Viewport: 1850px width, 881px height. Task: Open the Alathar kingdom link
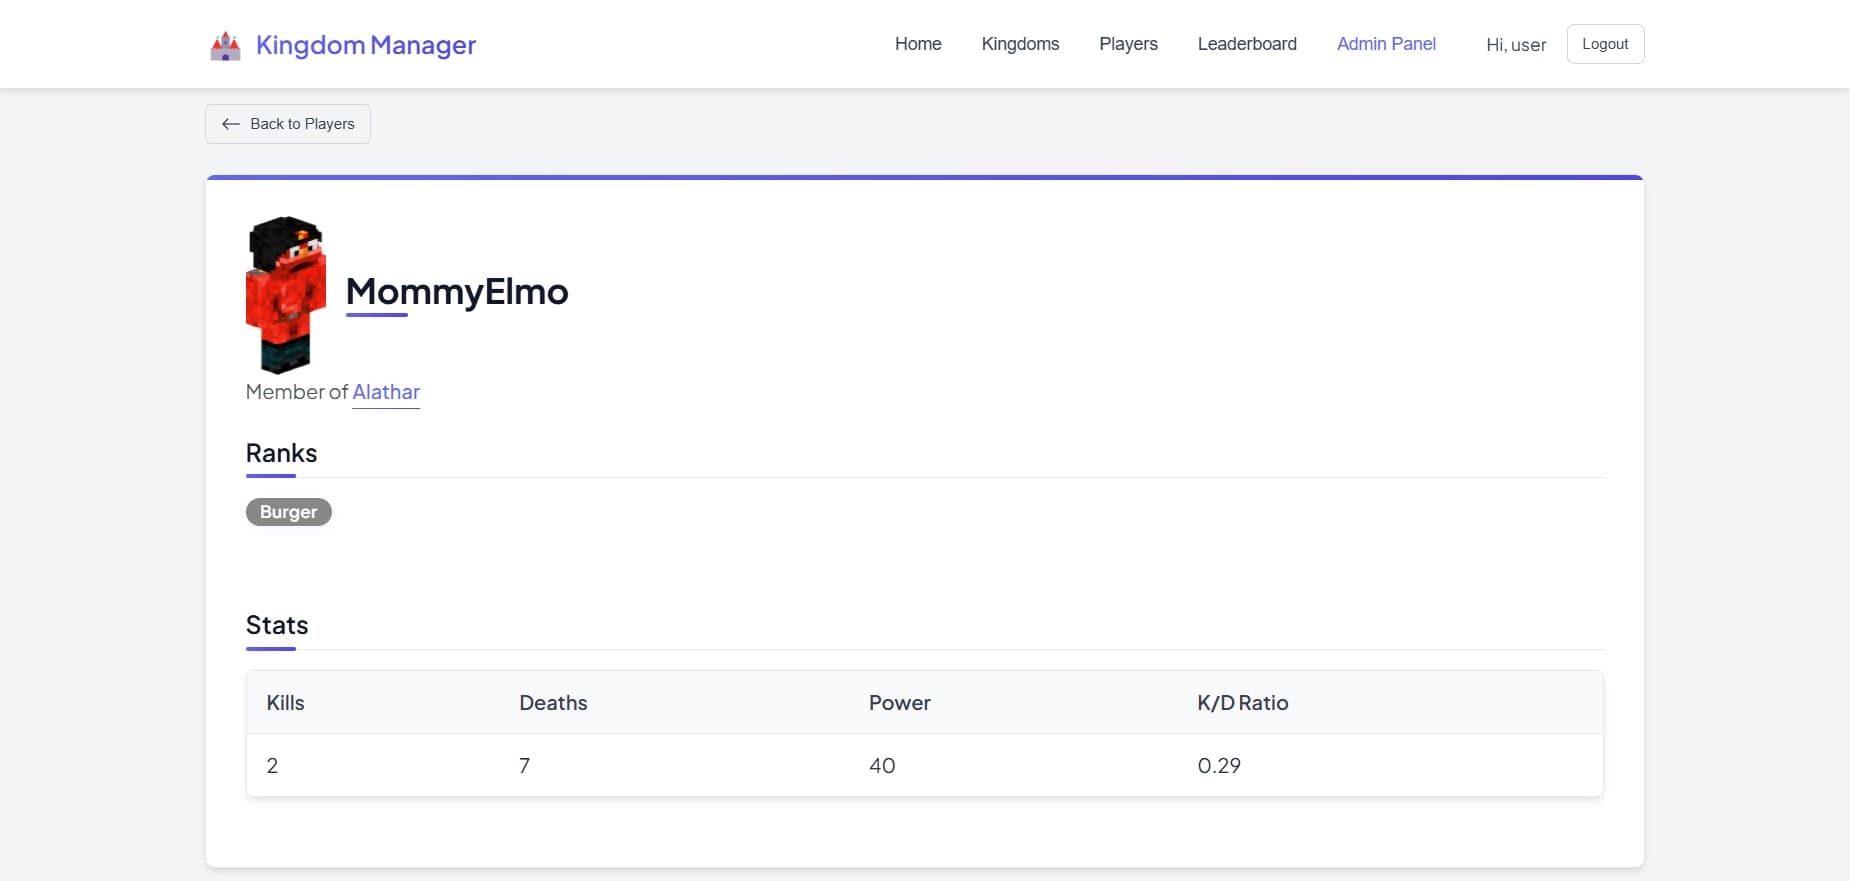coord(386,392)
